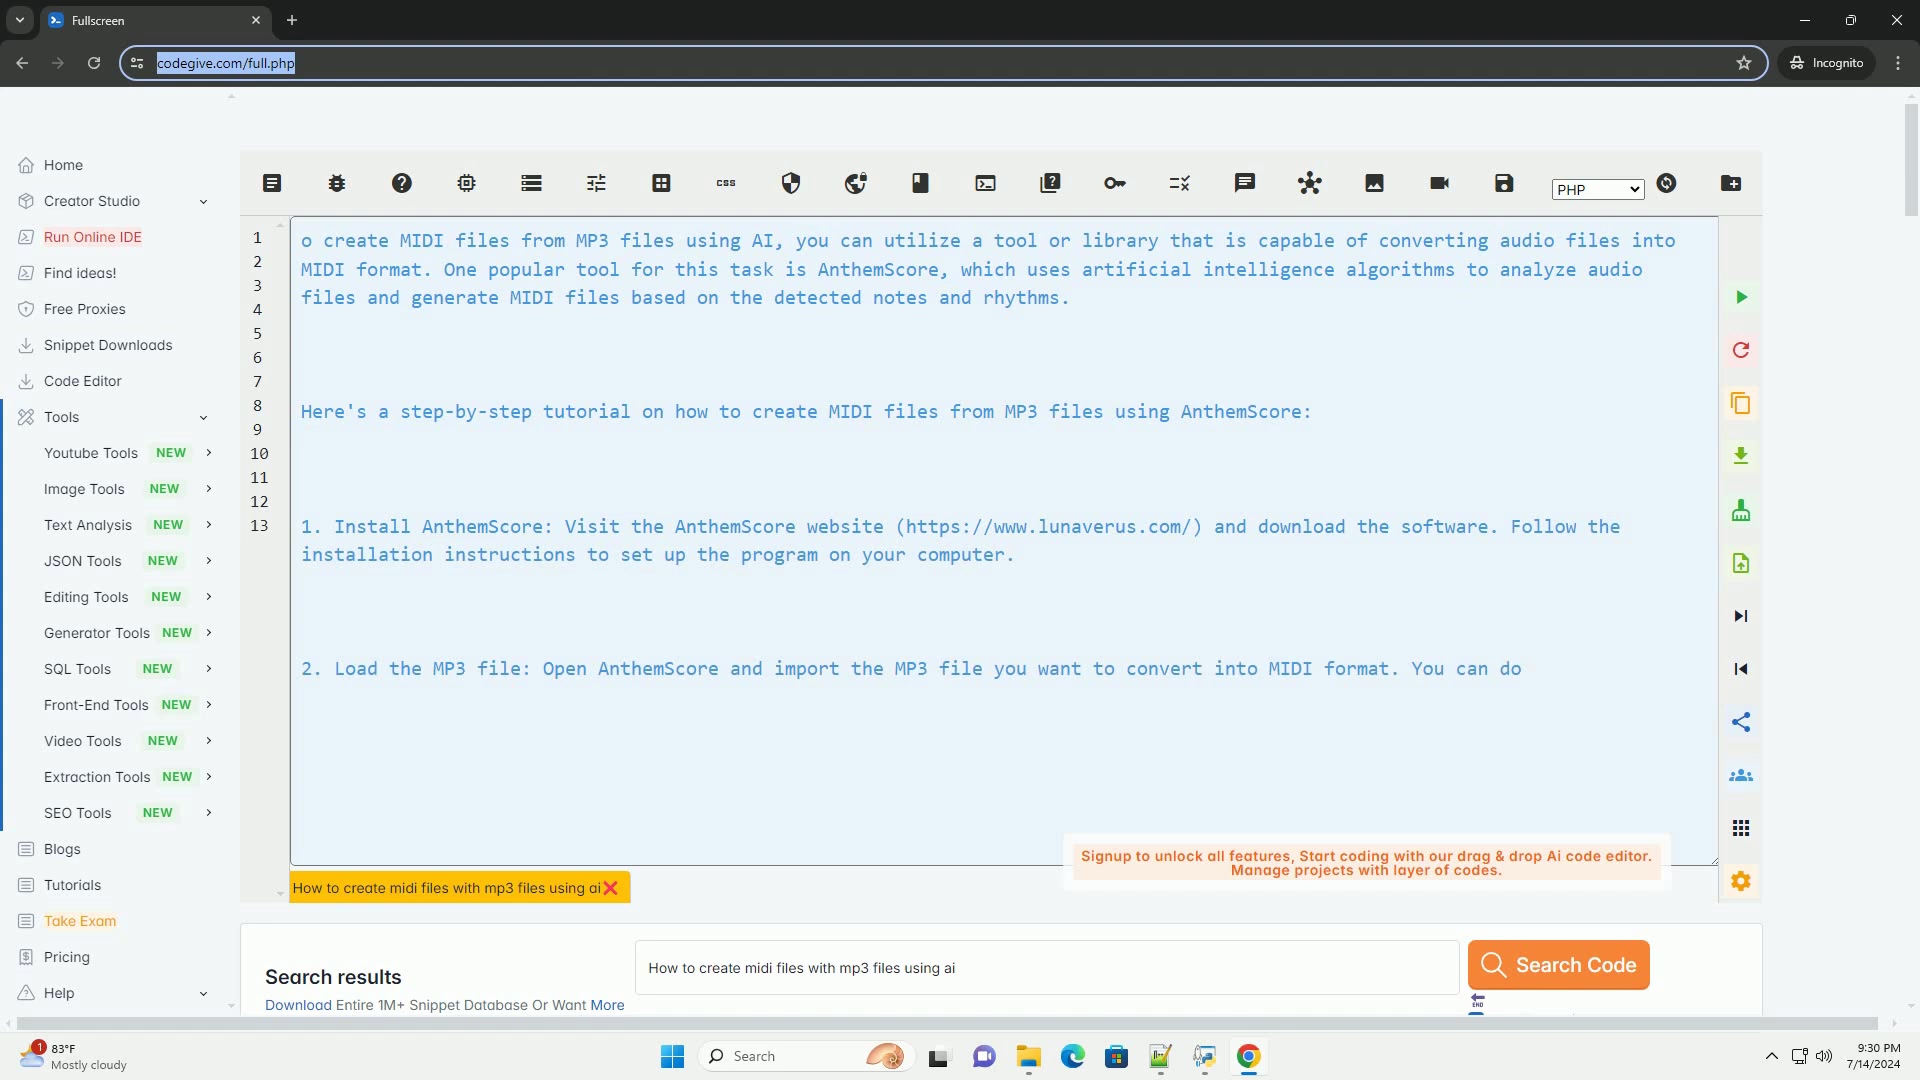The image size is (1920, 1080).
Task: Click the apps grid icon in right panel
Action: click(1741, 828)
